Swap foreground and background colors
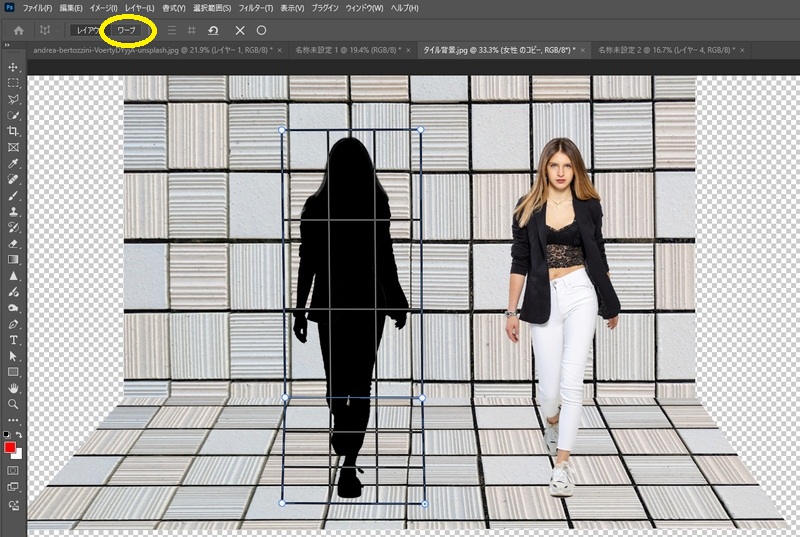Viewport: 800px width, 537px height. [20, 436]
